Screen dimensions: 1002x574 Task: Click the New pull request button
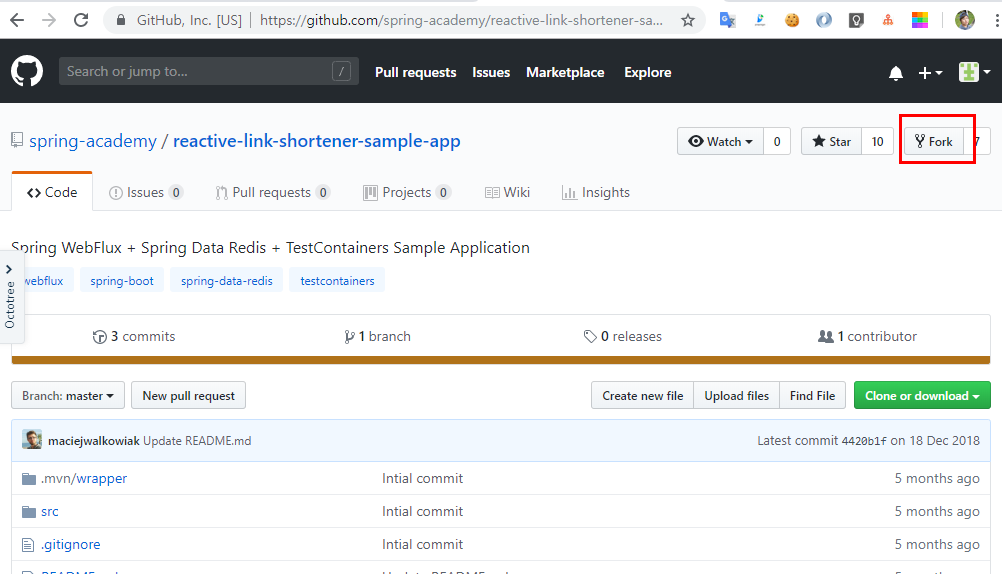click(x=188, y=396)
